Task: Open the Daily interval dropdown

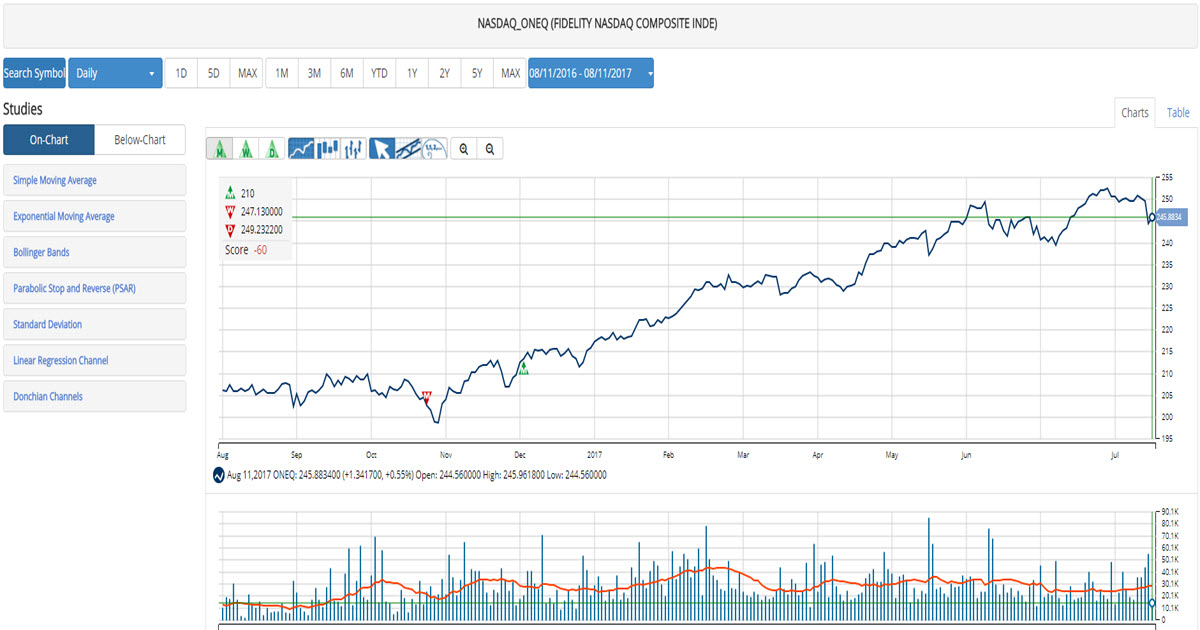Action: coord(115,73)
